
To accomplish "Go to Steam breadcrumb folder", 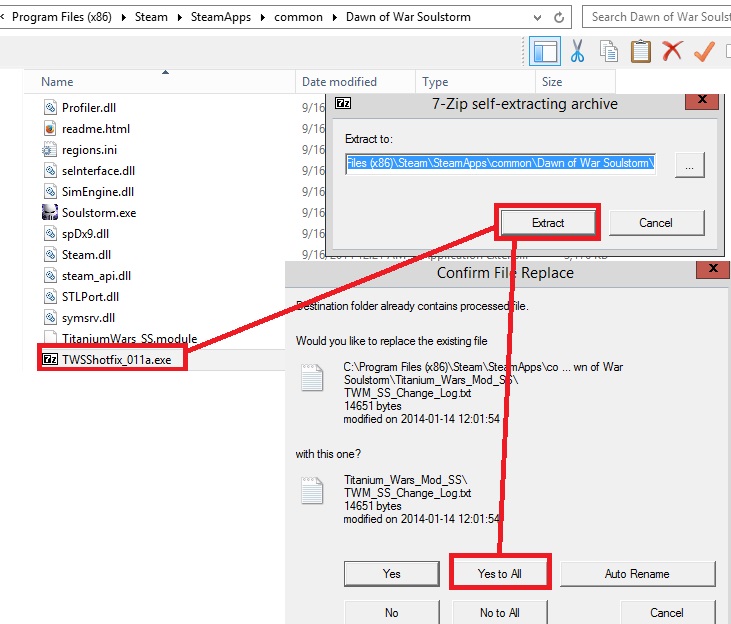I will [151, 17].
